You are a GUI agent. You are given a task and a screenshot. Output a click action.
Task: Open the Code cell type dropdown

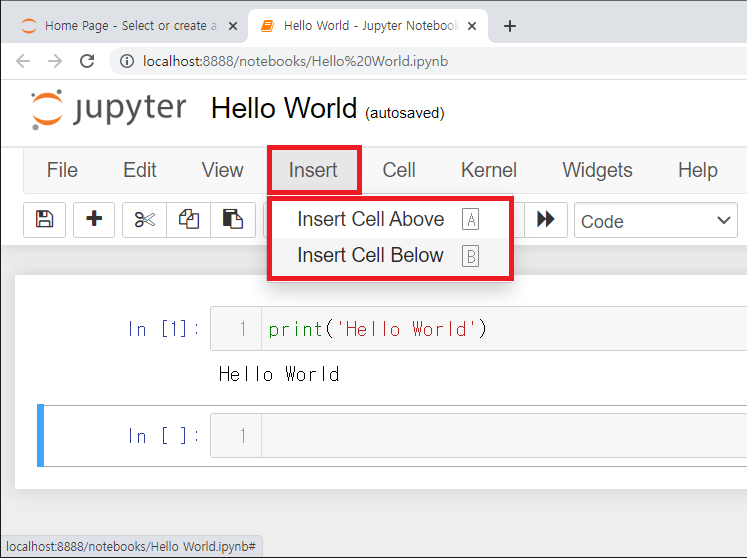656,221
